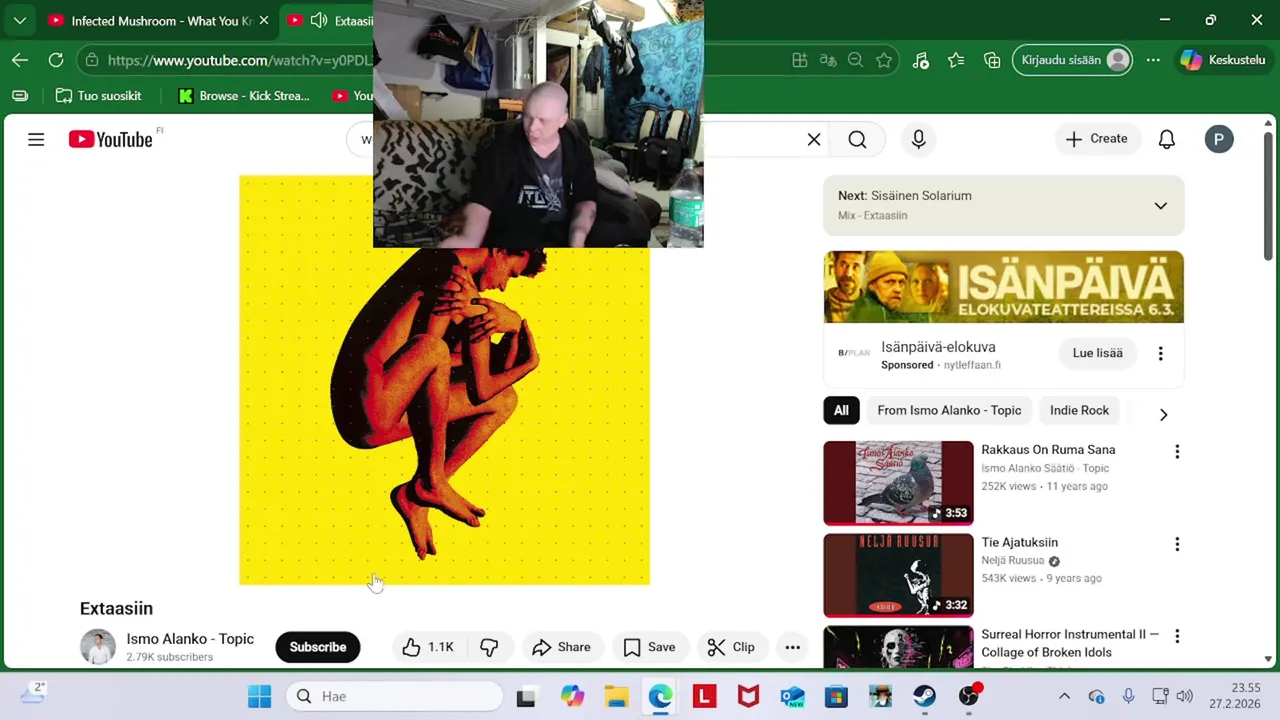Screen dimensions: 1280x720
Task: Open Tie Ajatuksiin video thumbnail
Action: (x=898, y=575)
